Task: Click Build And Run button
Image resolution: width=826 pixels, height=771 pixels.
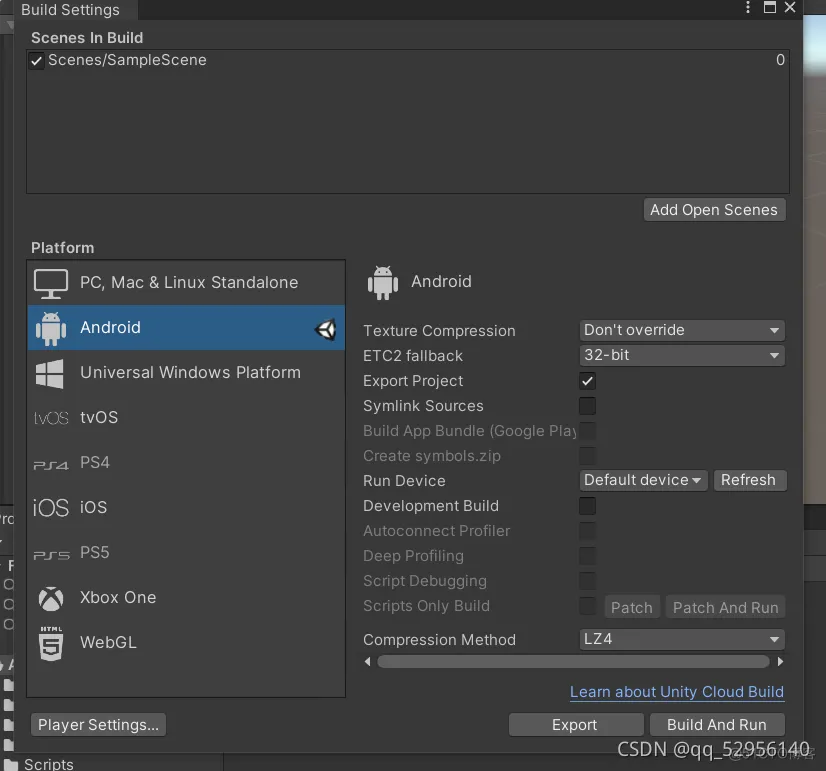Action: point(717,725)
